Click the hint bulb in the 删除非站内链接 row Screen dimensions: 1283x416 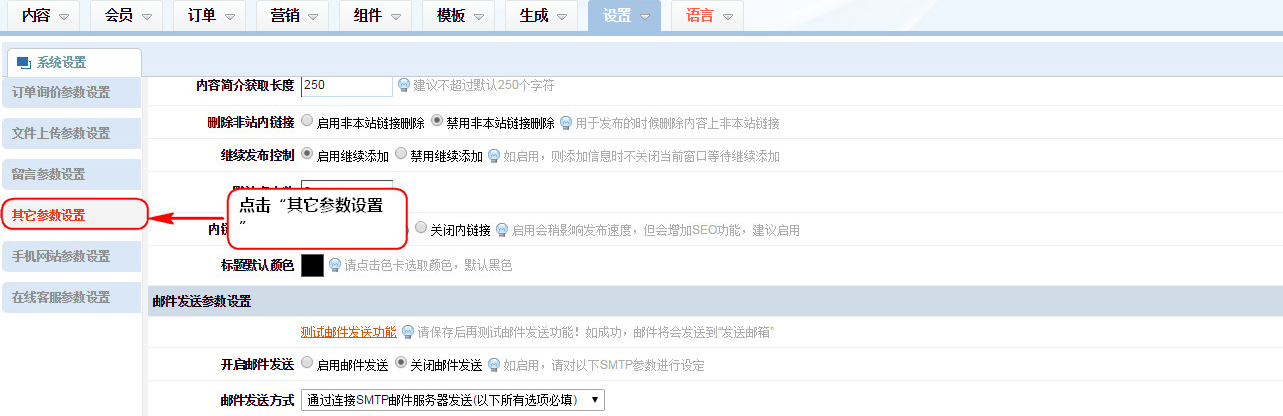[x=566, y=123]
